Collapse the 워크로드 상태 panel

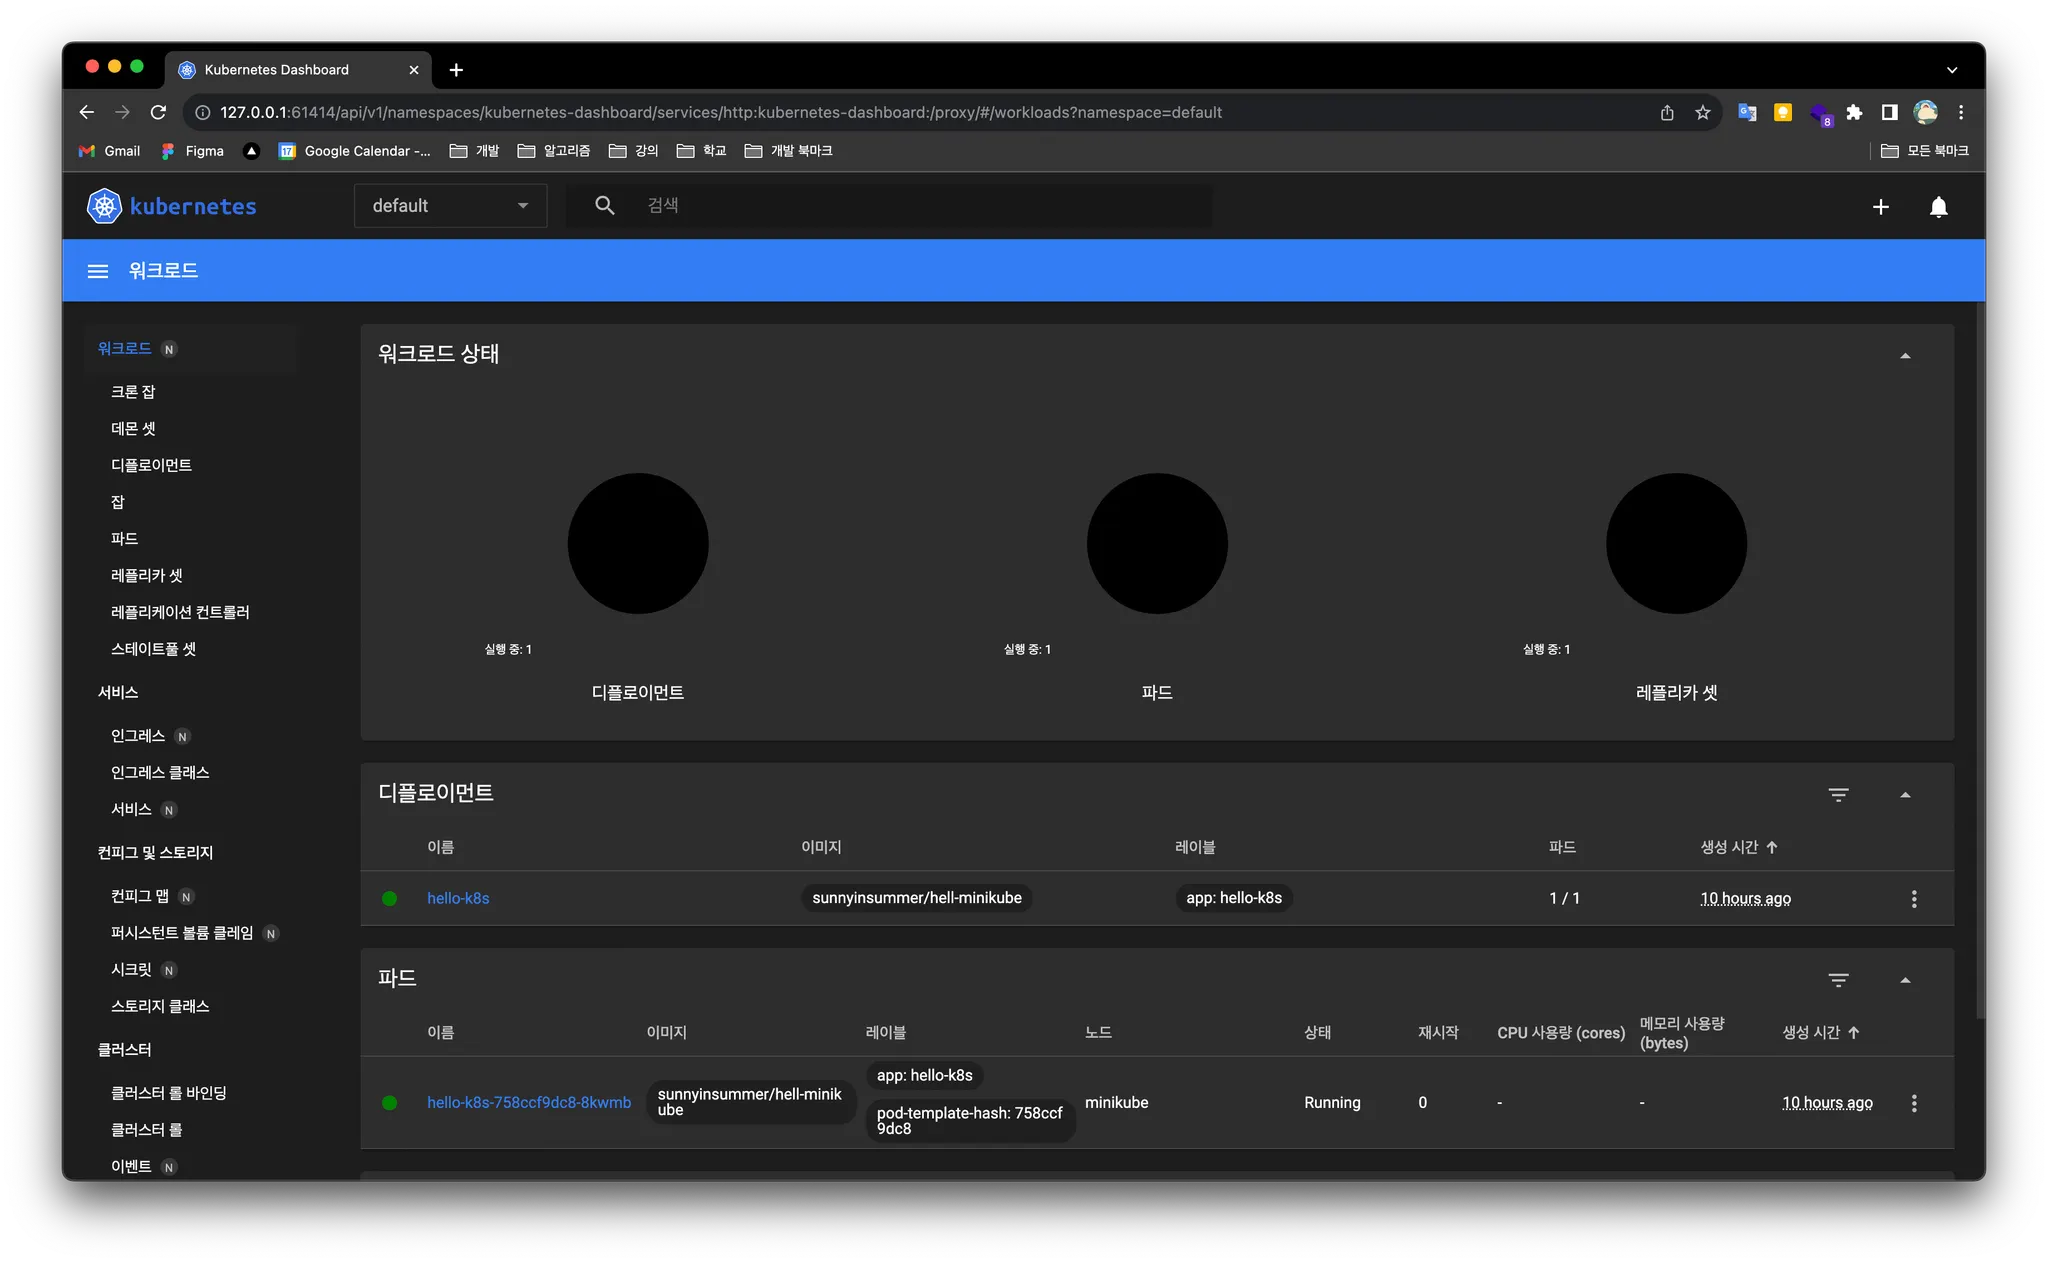(x=1905, y=356)
